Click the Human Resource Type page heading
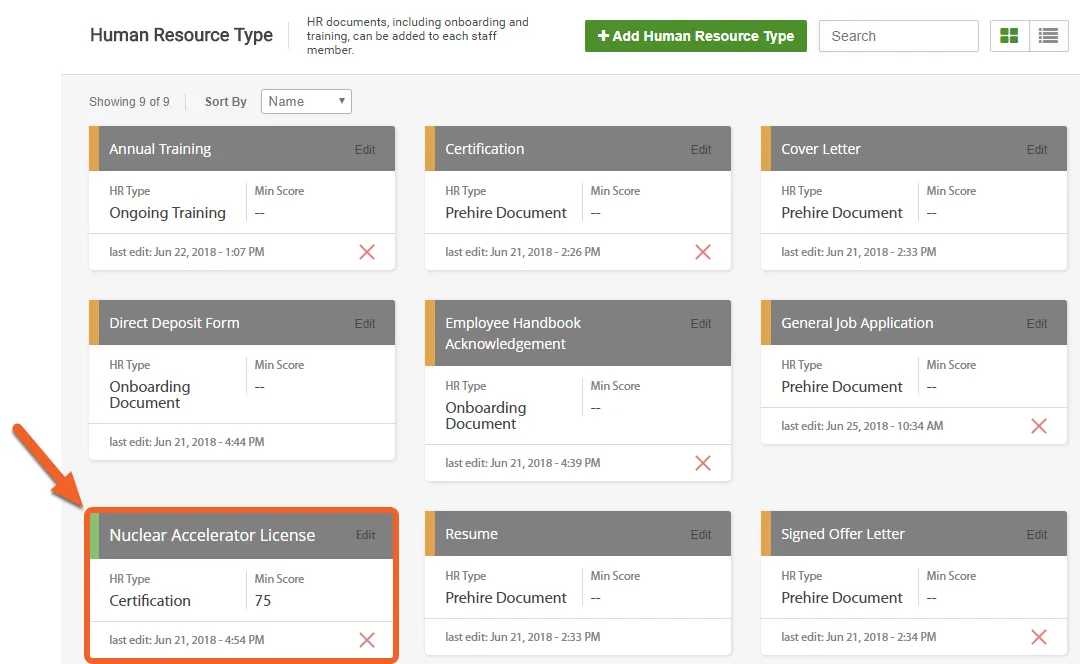The height and width of the screenshot is (664, 1080). pyautogui.click(x=181, y=35)
